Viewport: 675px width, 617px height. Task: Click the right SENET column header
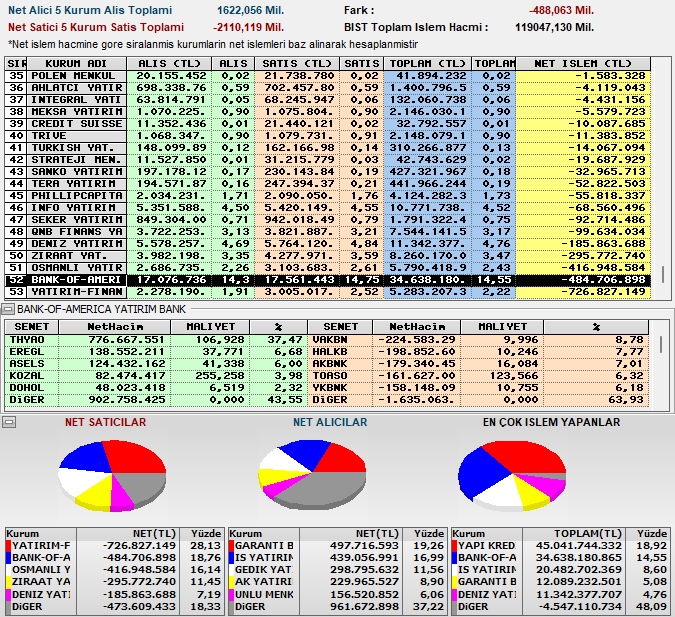coord(340,327)
